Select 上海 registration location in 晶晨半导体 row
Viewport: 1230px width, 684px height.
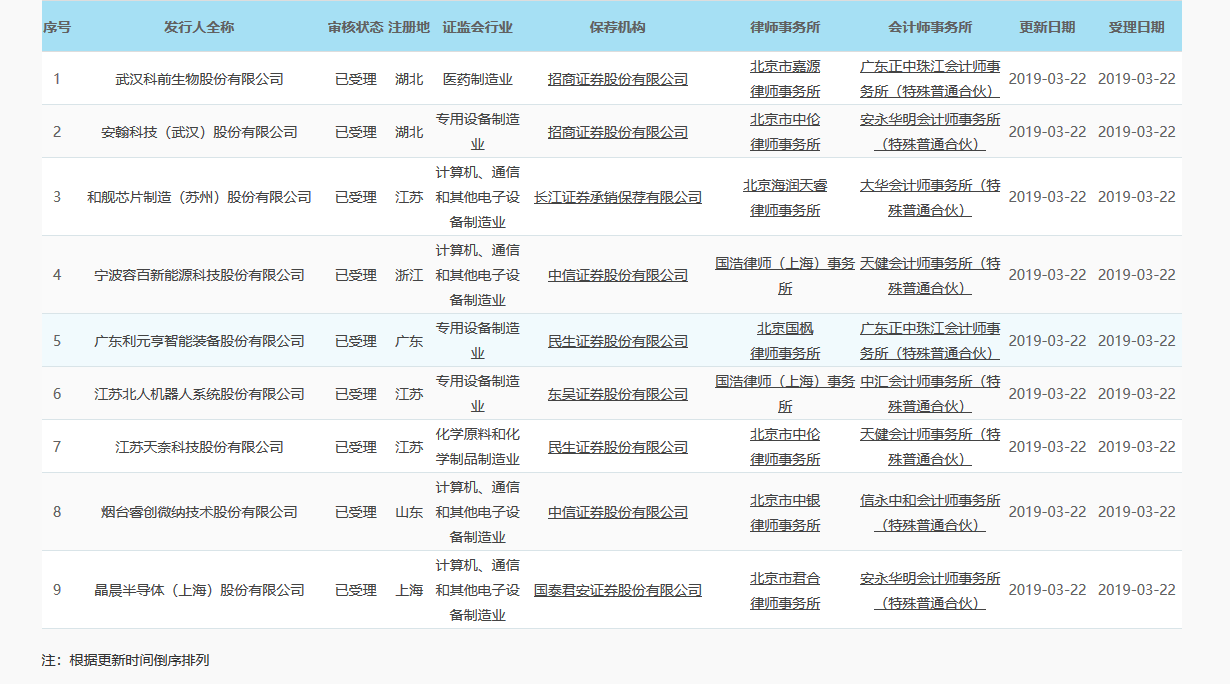409,590
